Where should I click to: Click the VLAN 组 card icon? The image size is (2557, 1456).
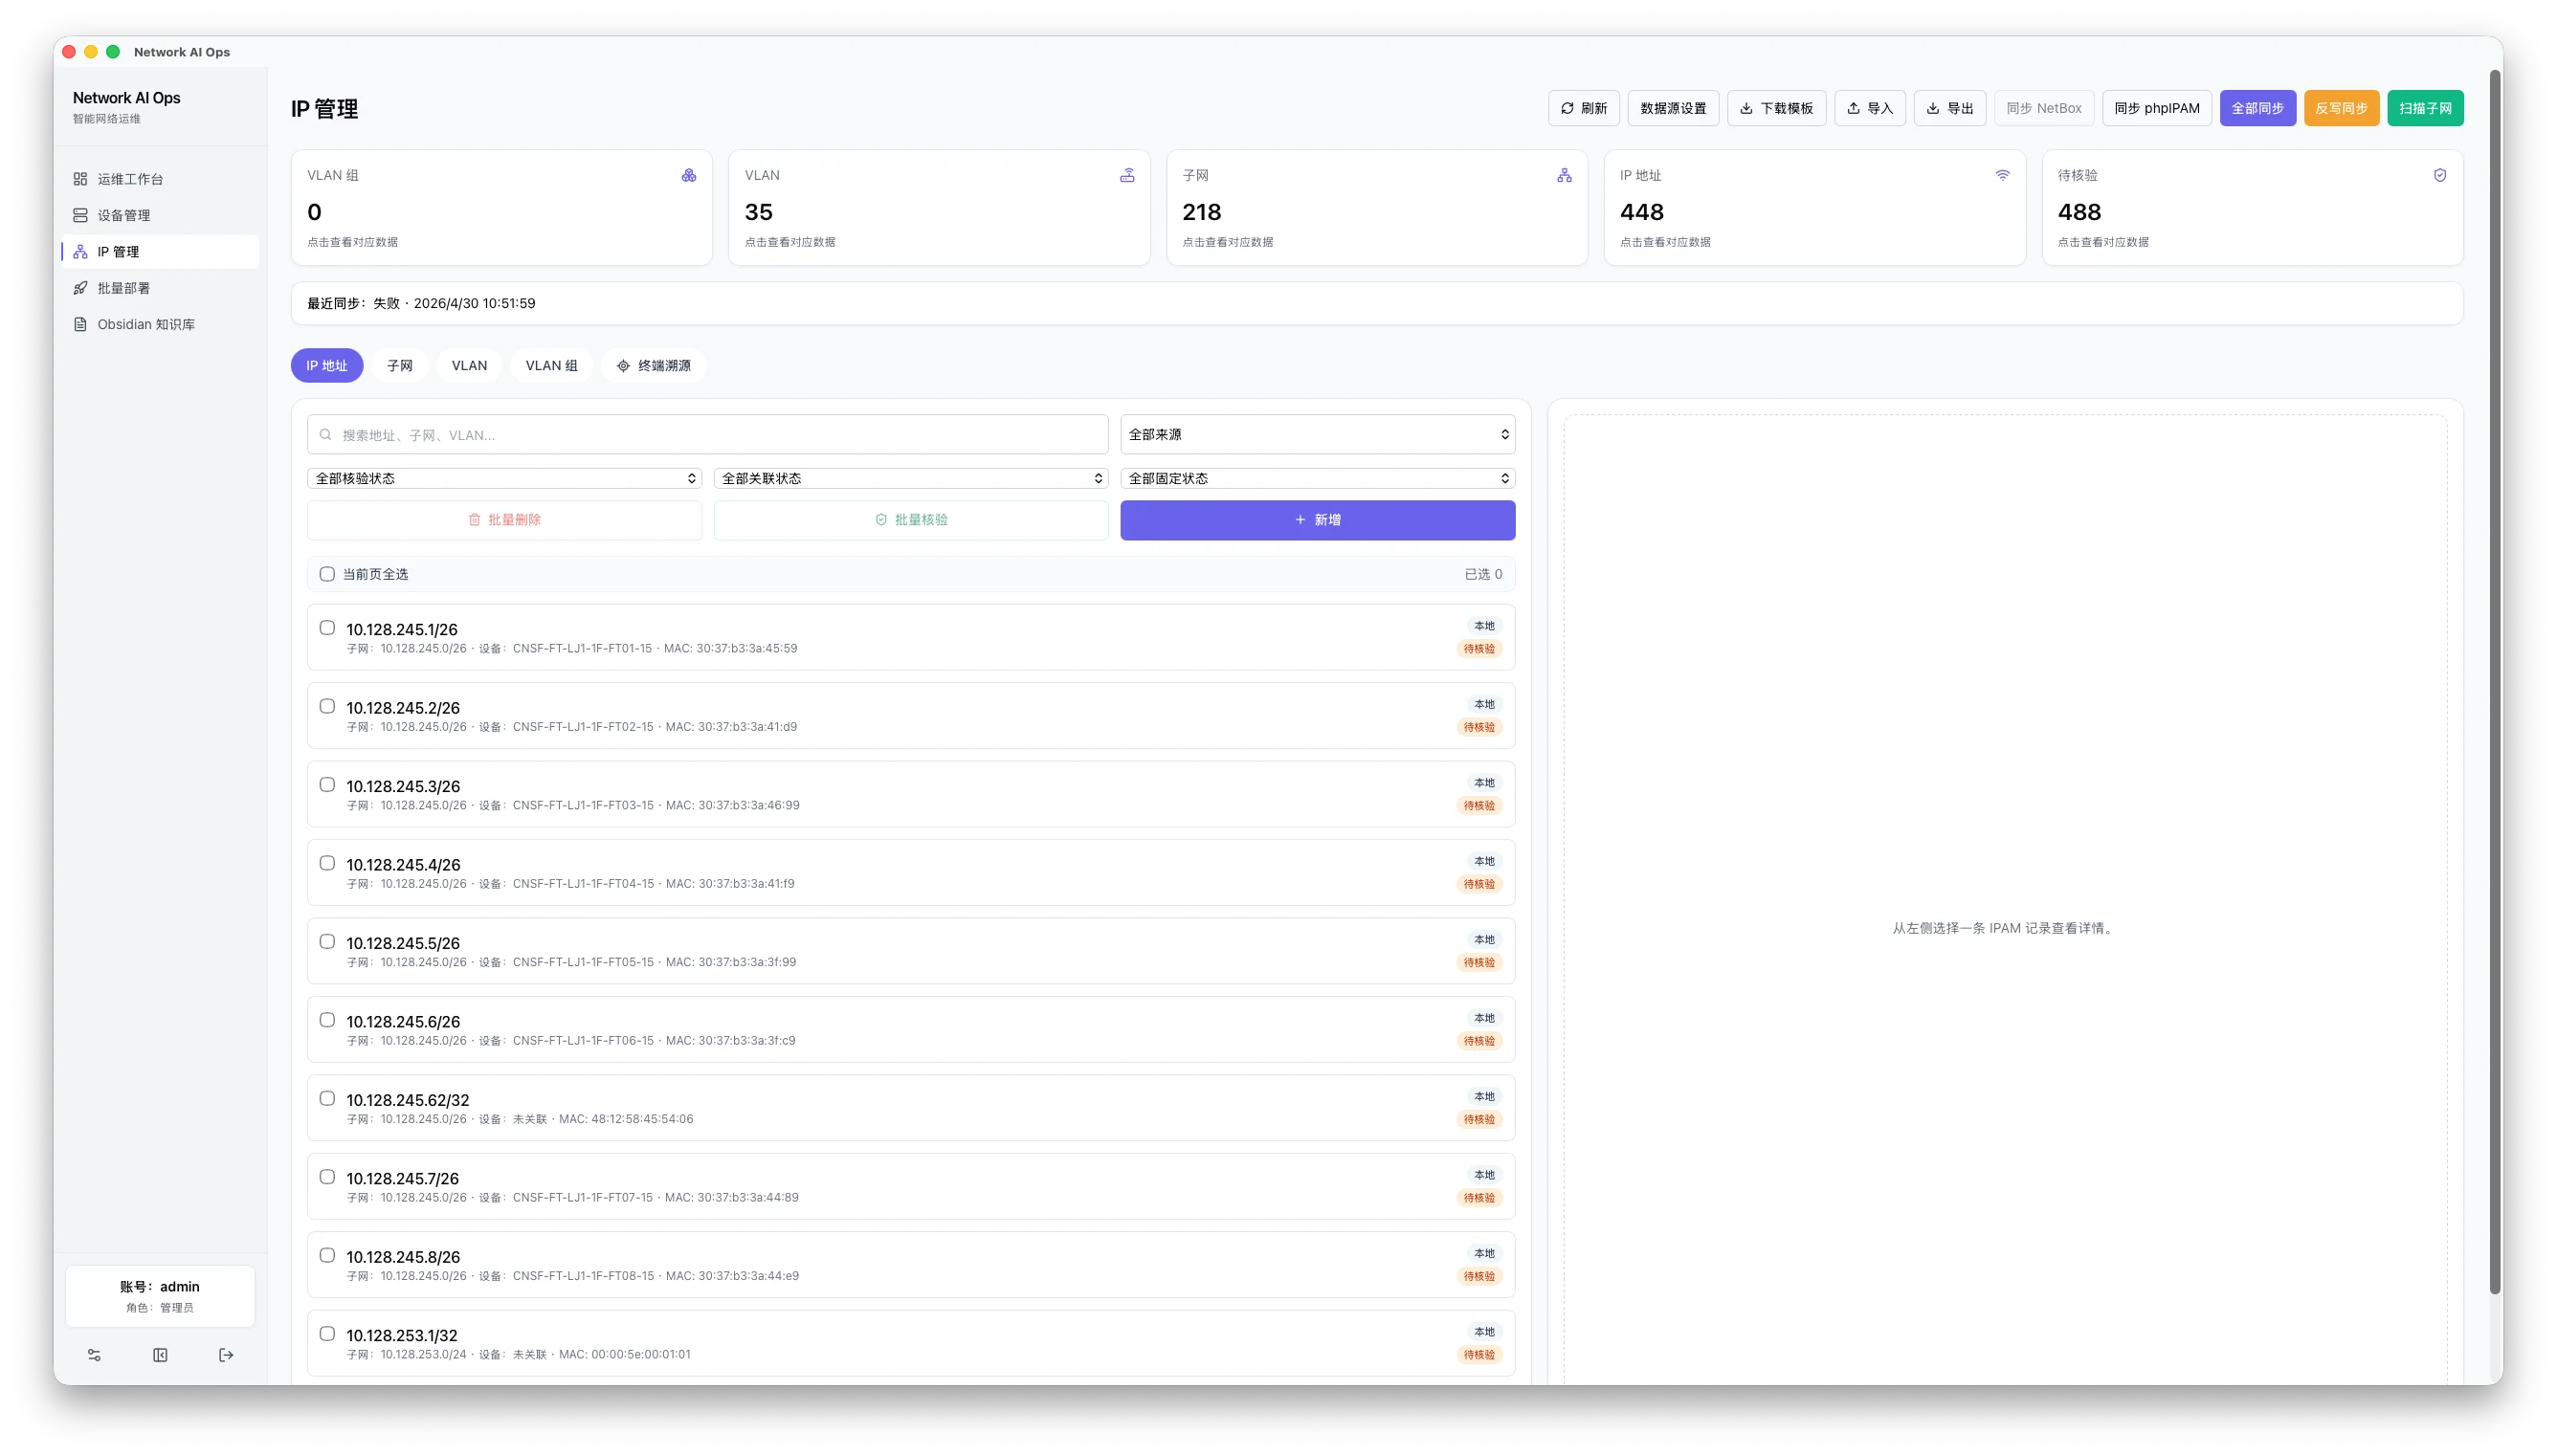click(689, 175)
